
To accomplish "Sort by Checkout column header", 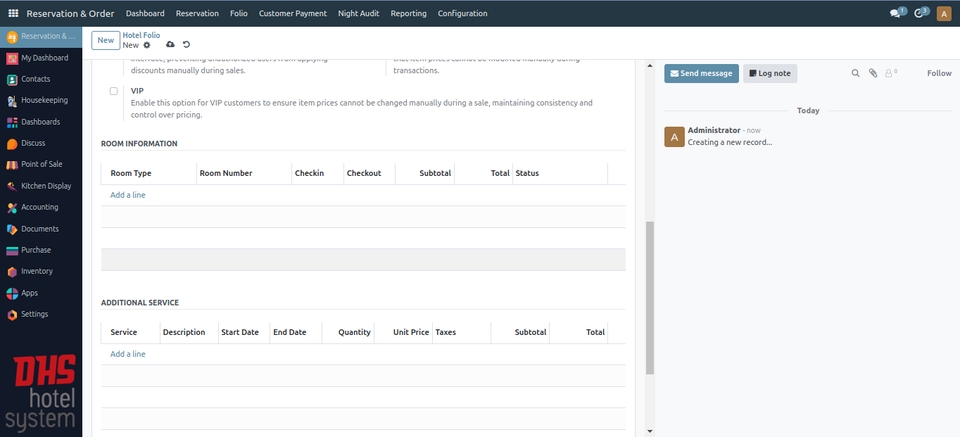I will point(370,173).
